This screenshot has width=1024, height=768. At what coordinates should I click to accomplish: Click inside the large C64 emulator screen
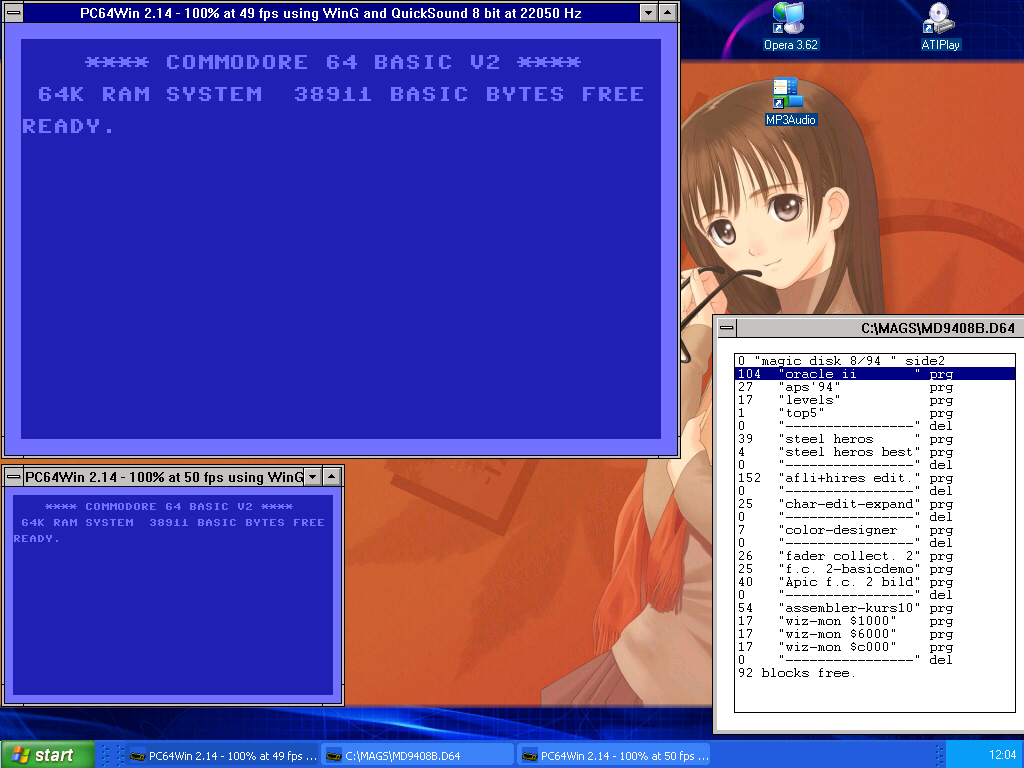tap(341, 239)
